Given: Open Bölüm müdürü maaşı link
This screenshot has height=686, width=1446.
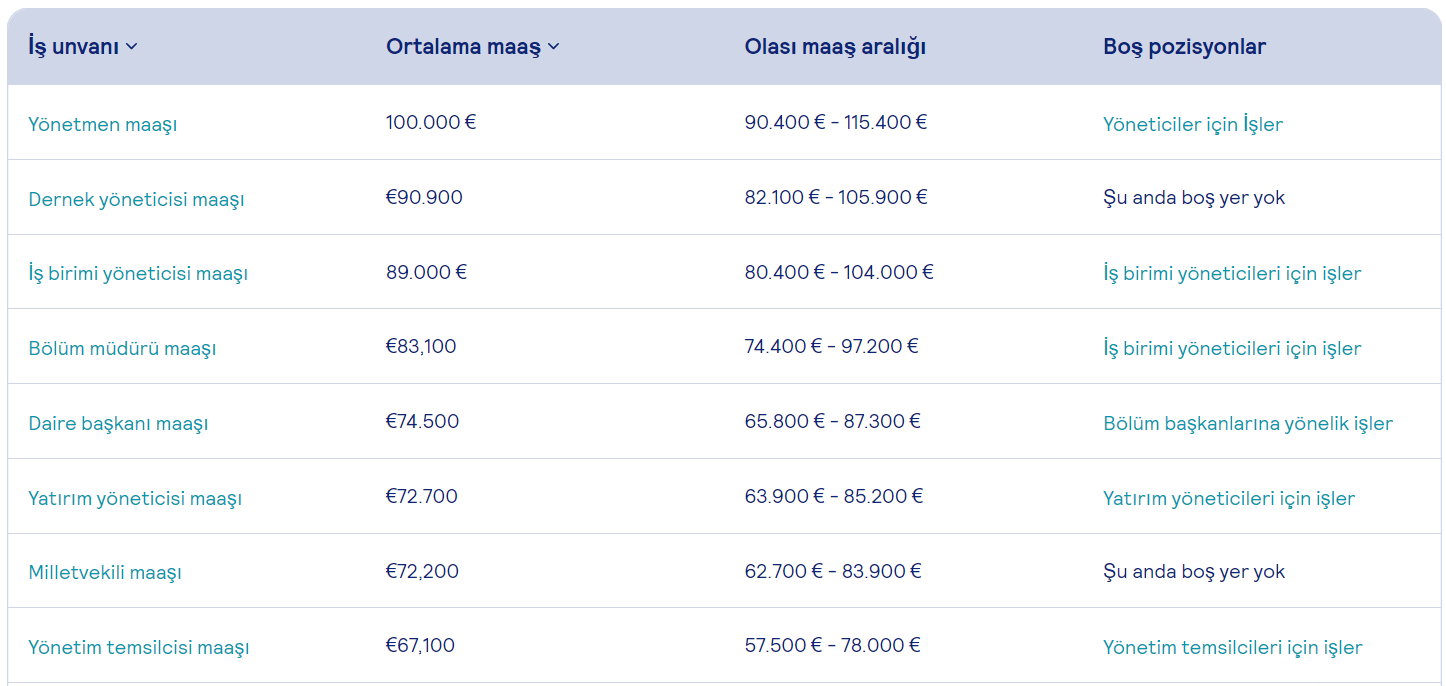Looking at the screenshot, I should pyautogui.click(x=122, y=349).
